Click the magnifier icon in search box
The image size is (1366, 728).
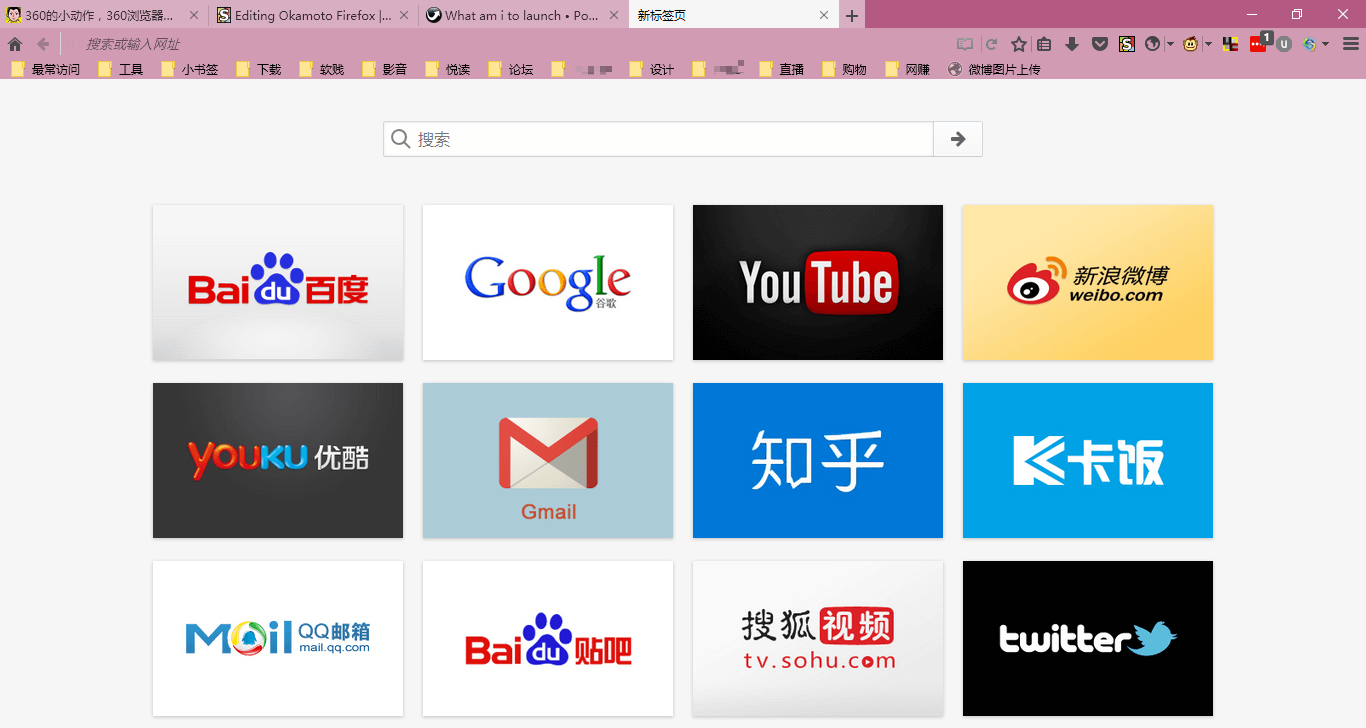coord(401,139)
